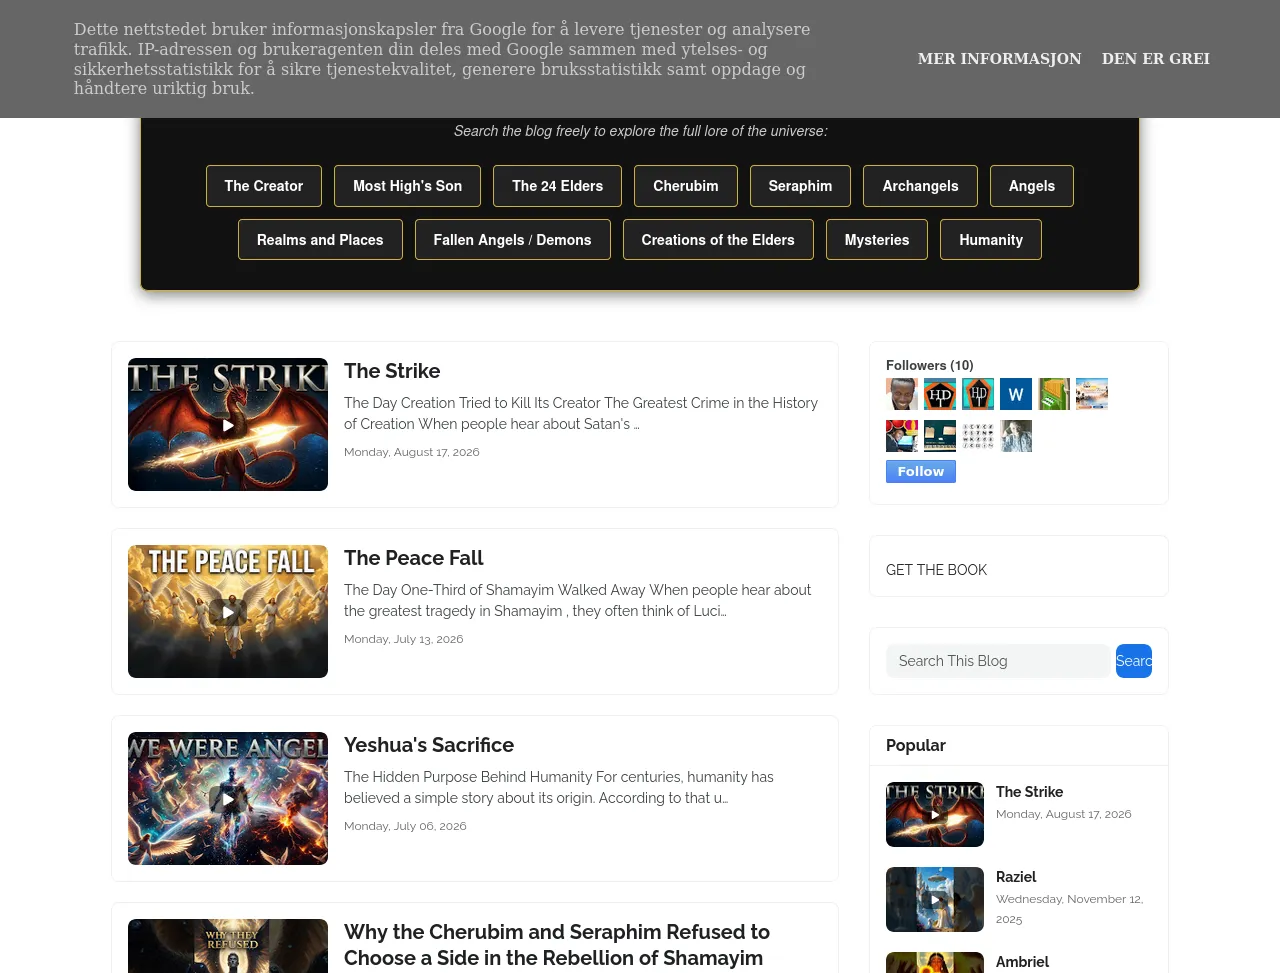Open popular post thumbnail The Strike

pyautogui.click(x=935, y=815)
